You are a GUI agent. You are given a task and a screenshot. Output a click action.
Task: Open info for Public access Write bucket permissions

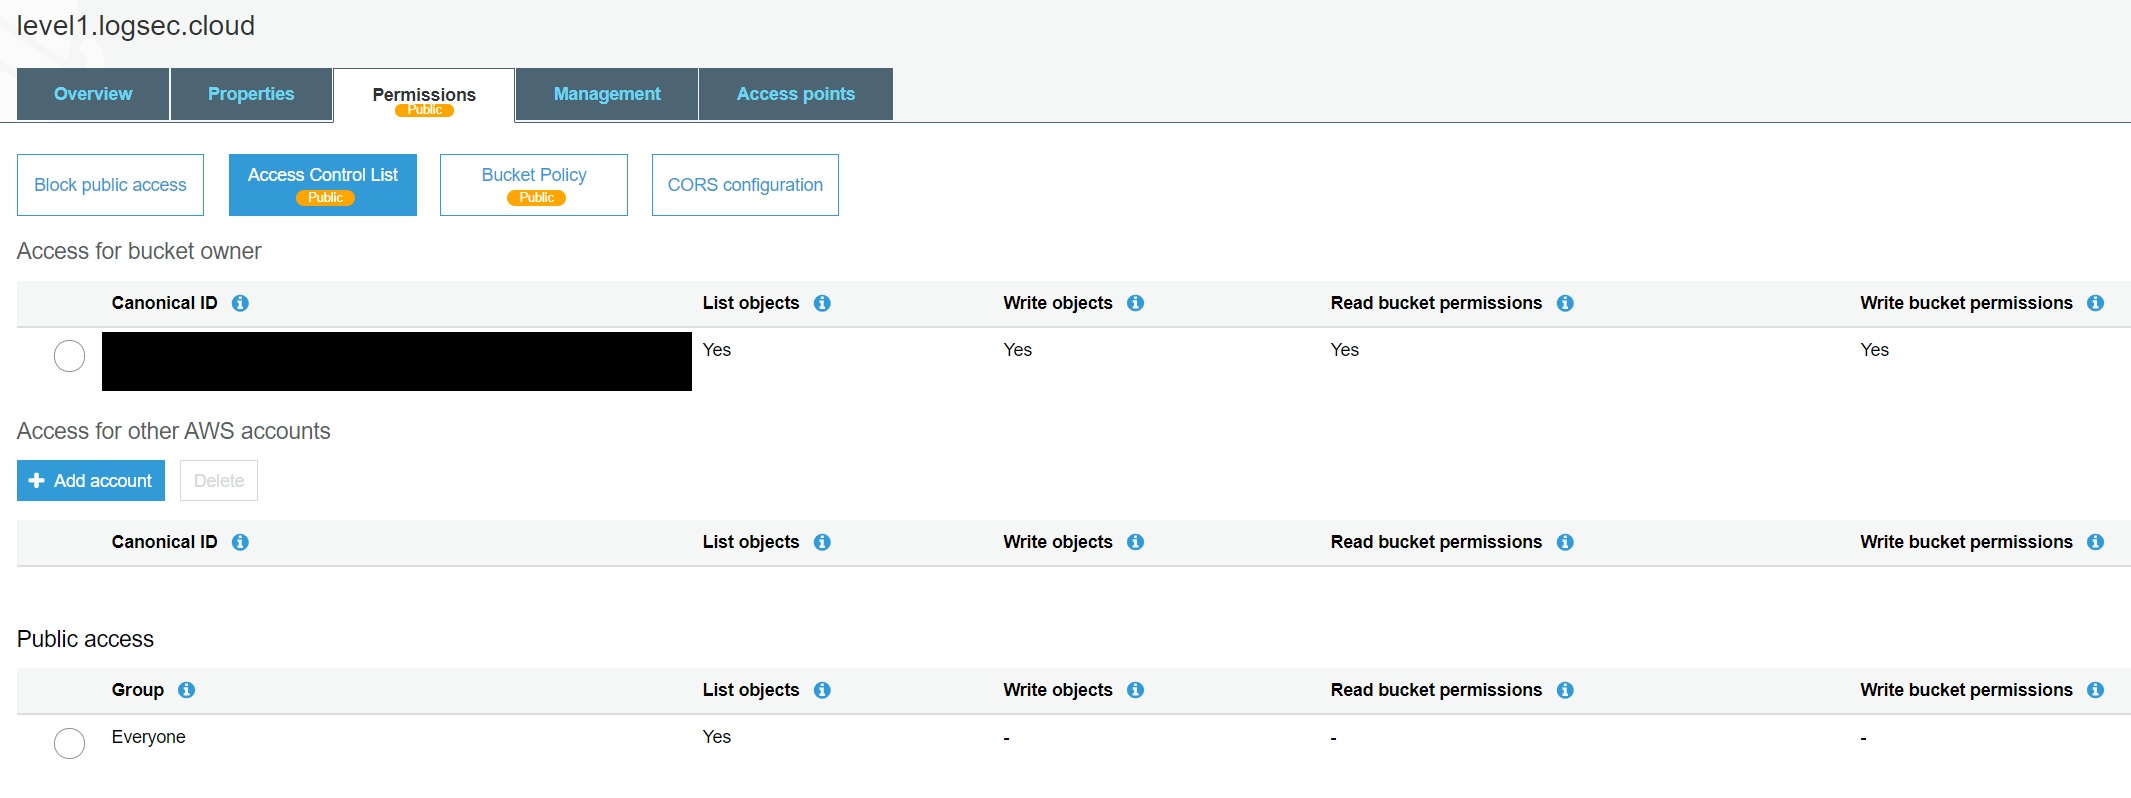coord(2095,690)
